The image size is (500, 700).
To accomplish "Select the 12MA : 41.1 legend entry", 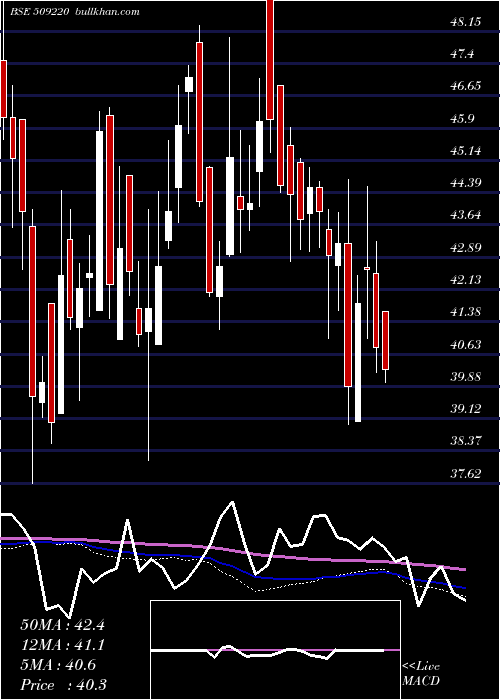I will (x=62, y=645).
